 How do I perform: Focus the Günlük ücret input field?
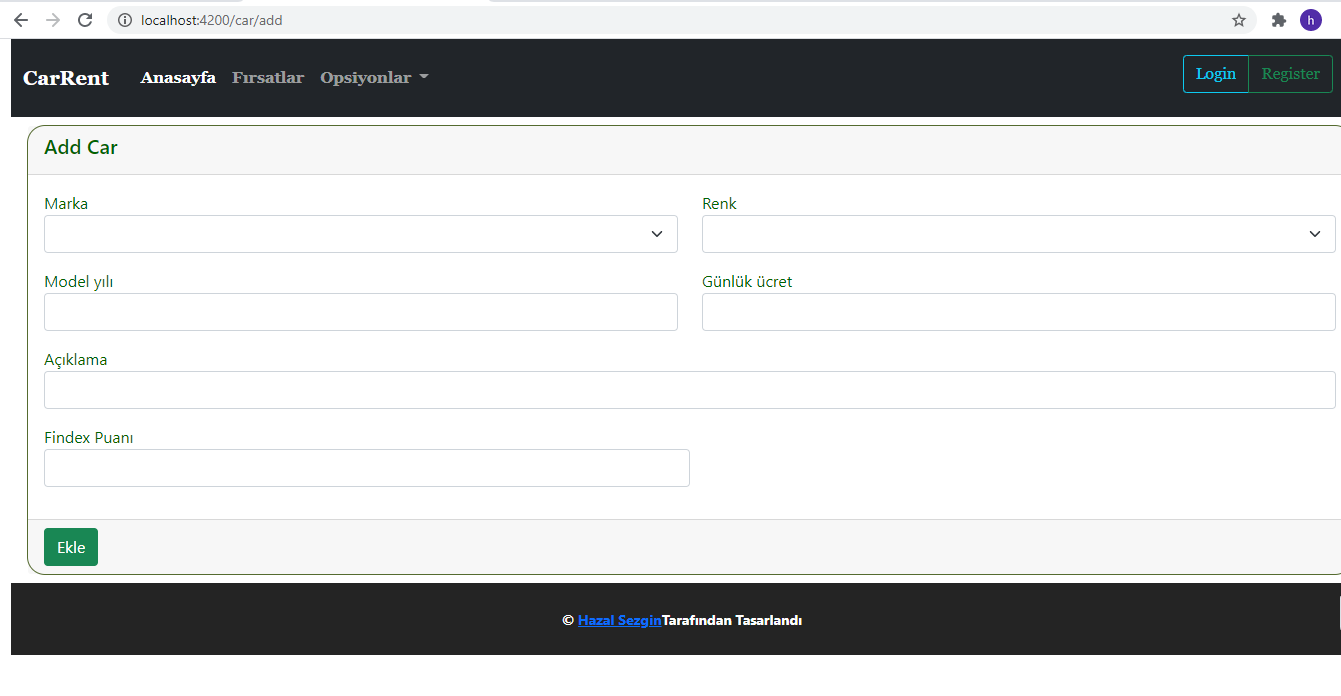tap(1019, 312)
